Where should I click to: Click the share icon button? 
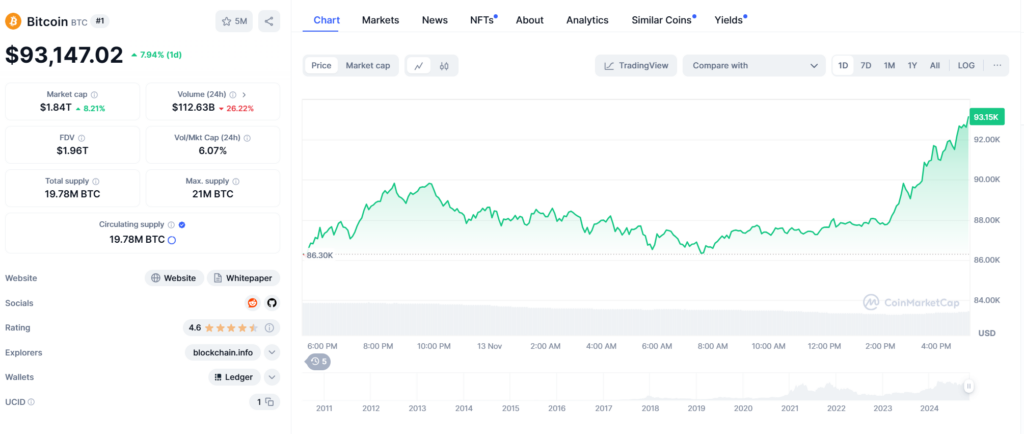click(x=269, y=22)
